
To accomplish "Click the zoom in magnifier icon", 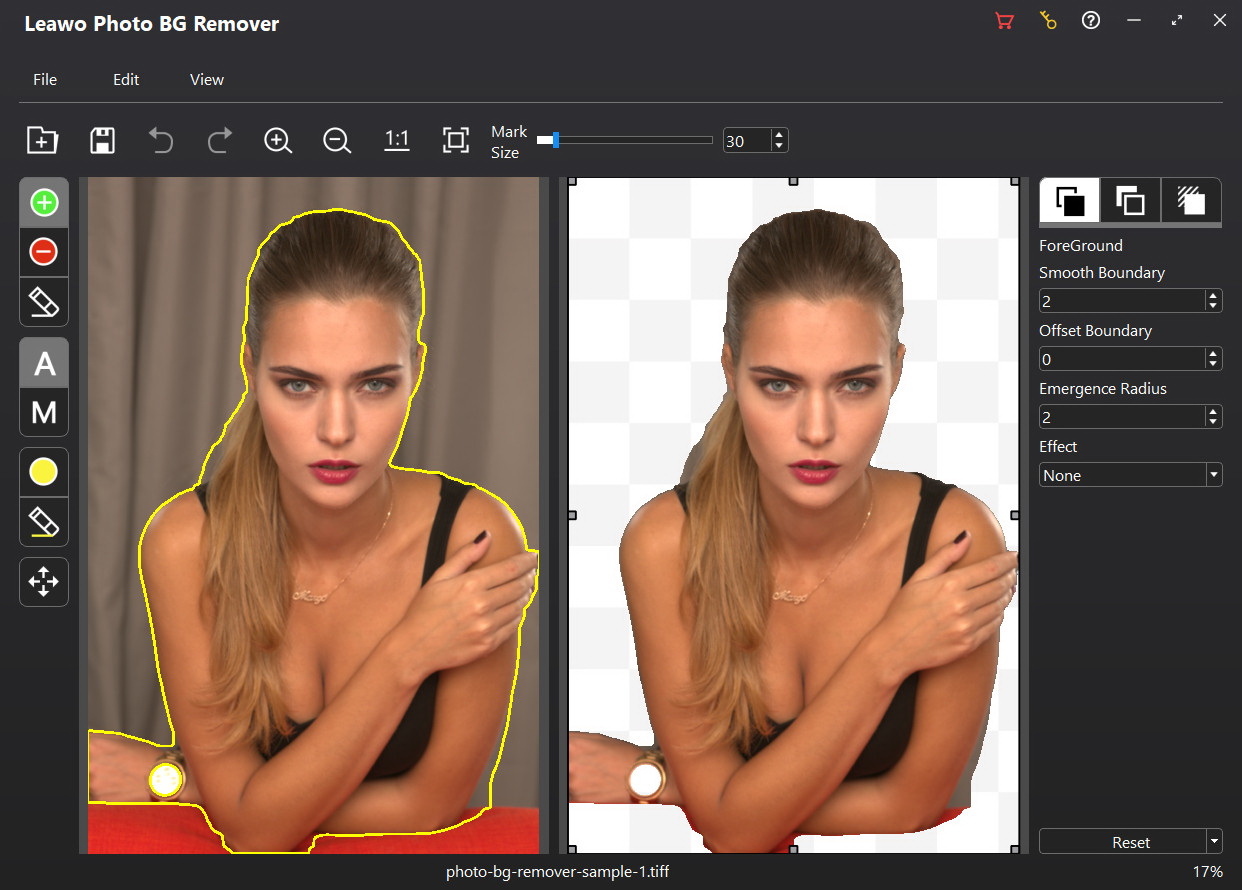I will pos(278,140).
